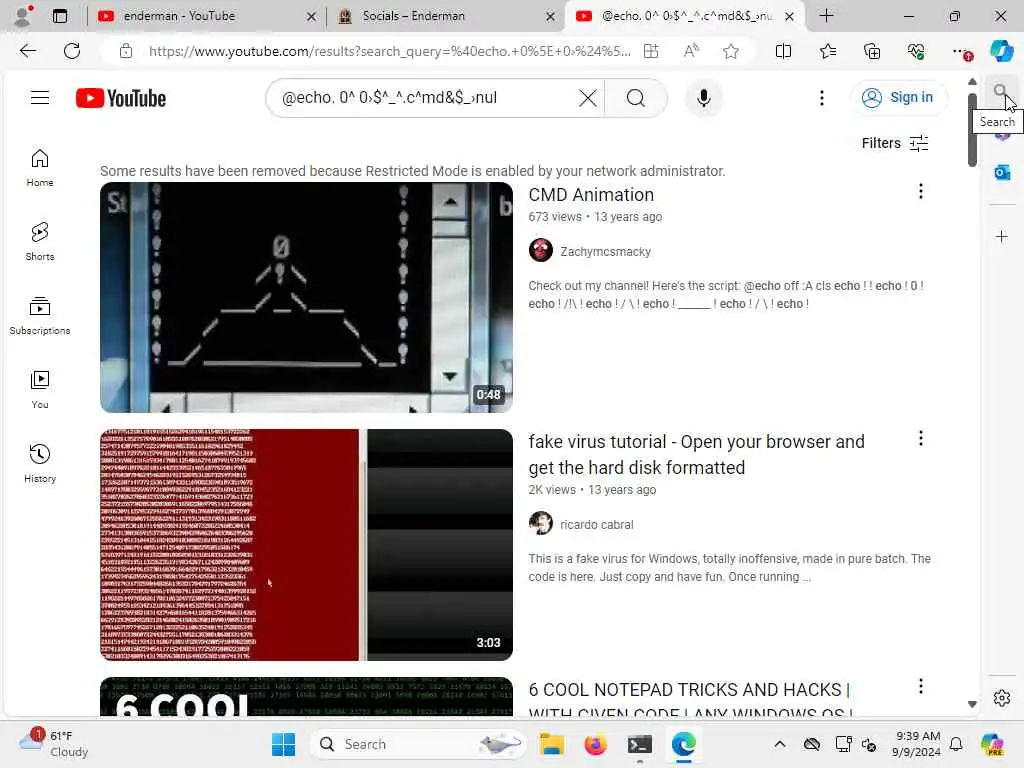
Task: Click the page scrollbar down arrow
Action: [972, 704]
